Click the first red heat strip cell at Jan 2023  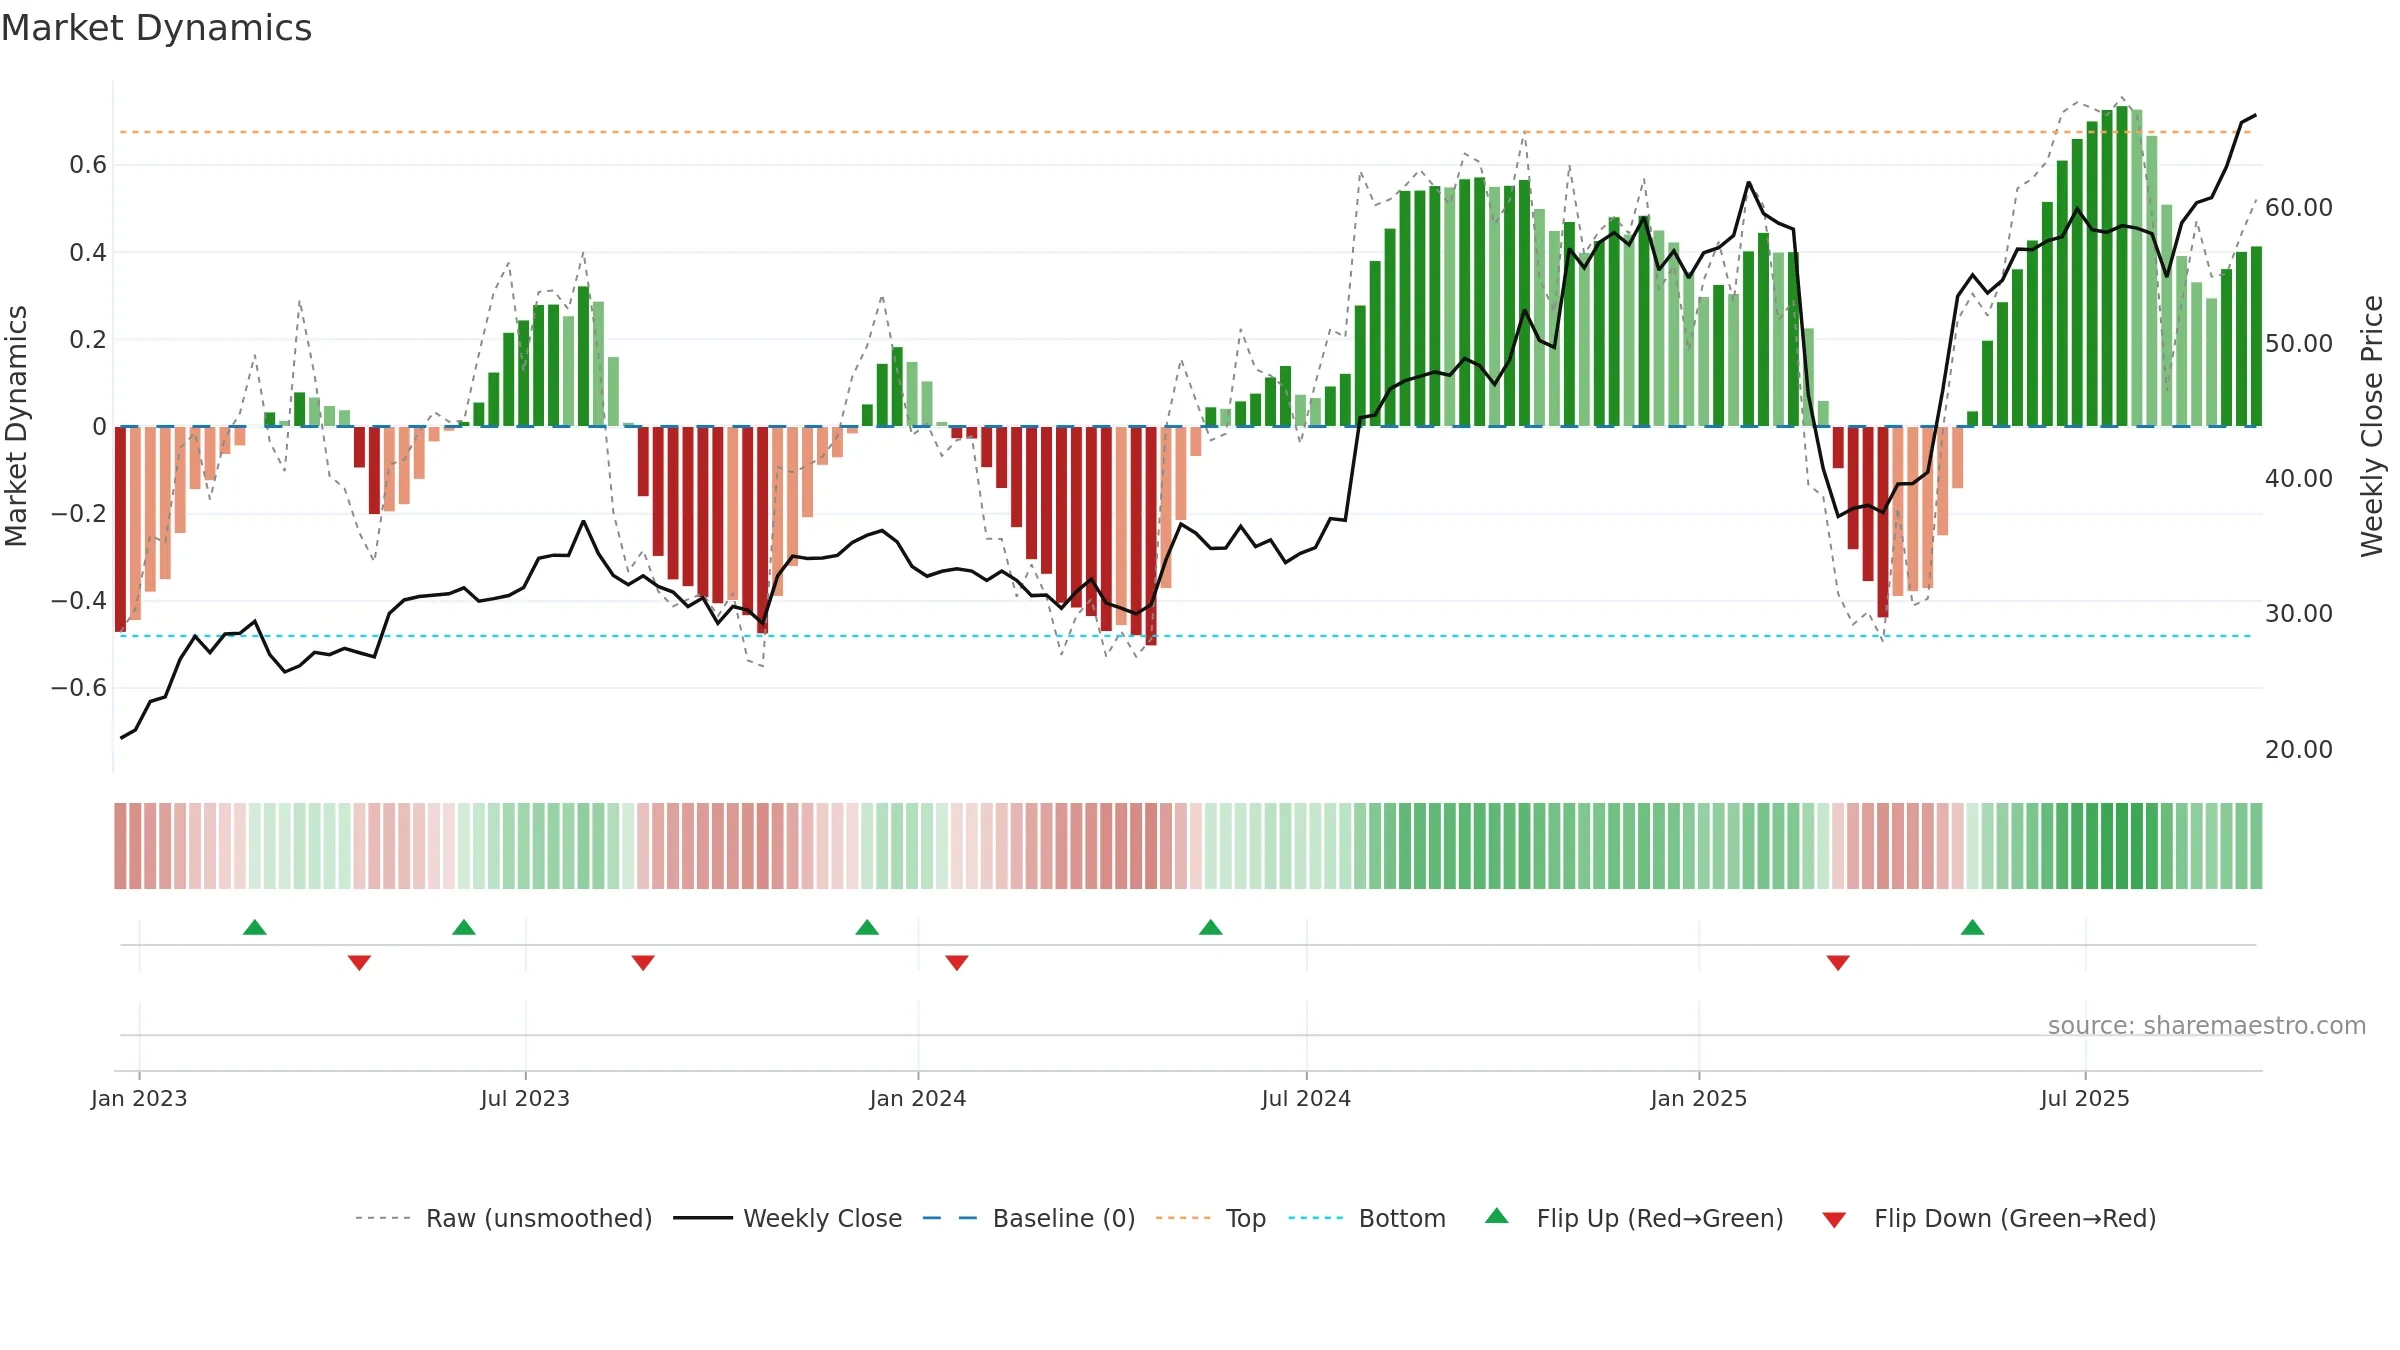120,846
